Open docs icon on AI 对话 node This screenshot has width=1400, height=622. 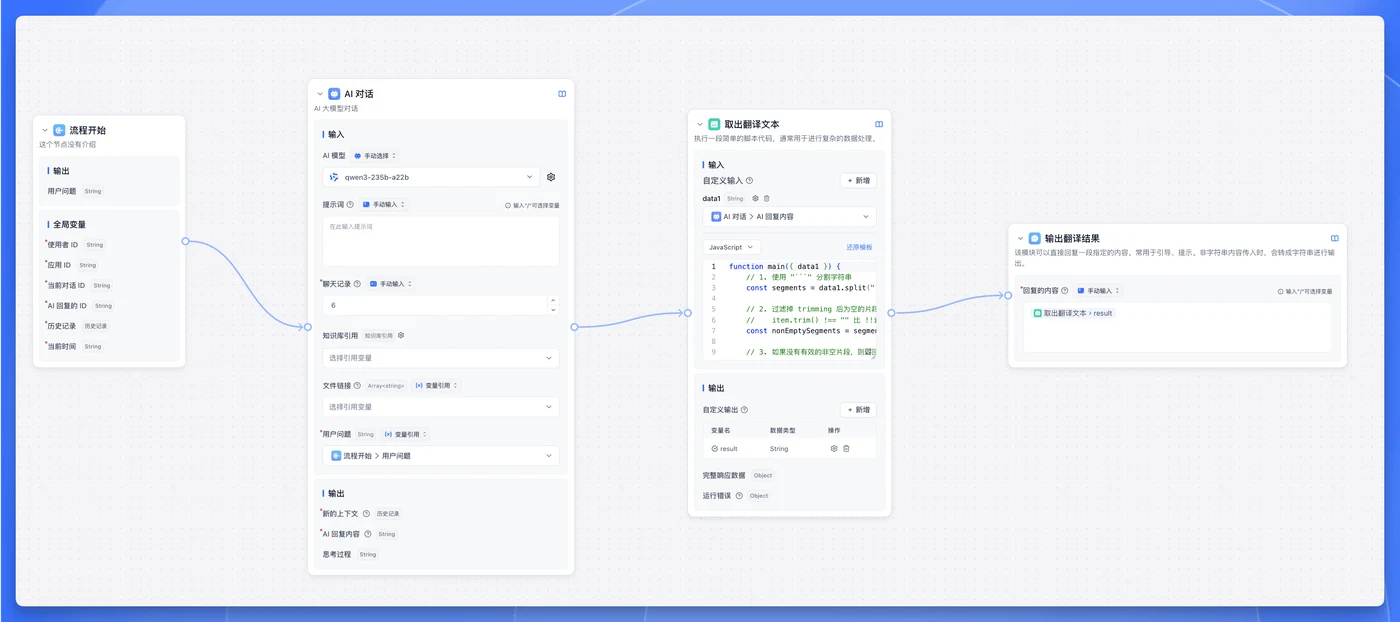tap(562, 94)
